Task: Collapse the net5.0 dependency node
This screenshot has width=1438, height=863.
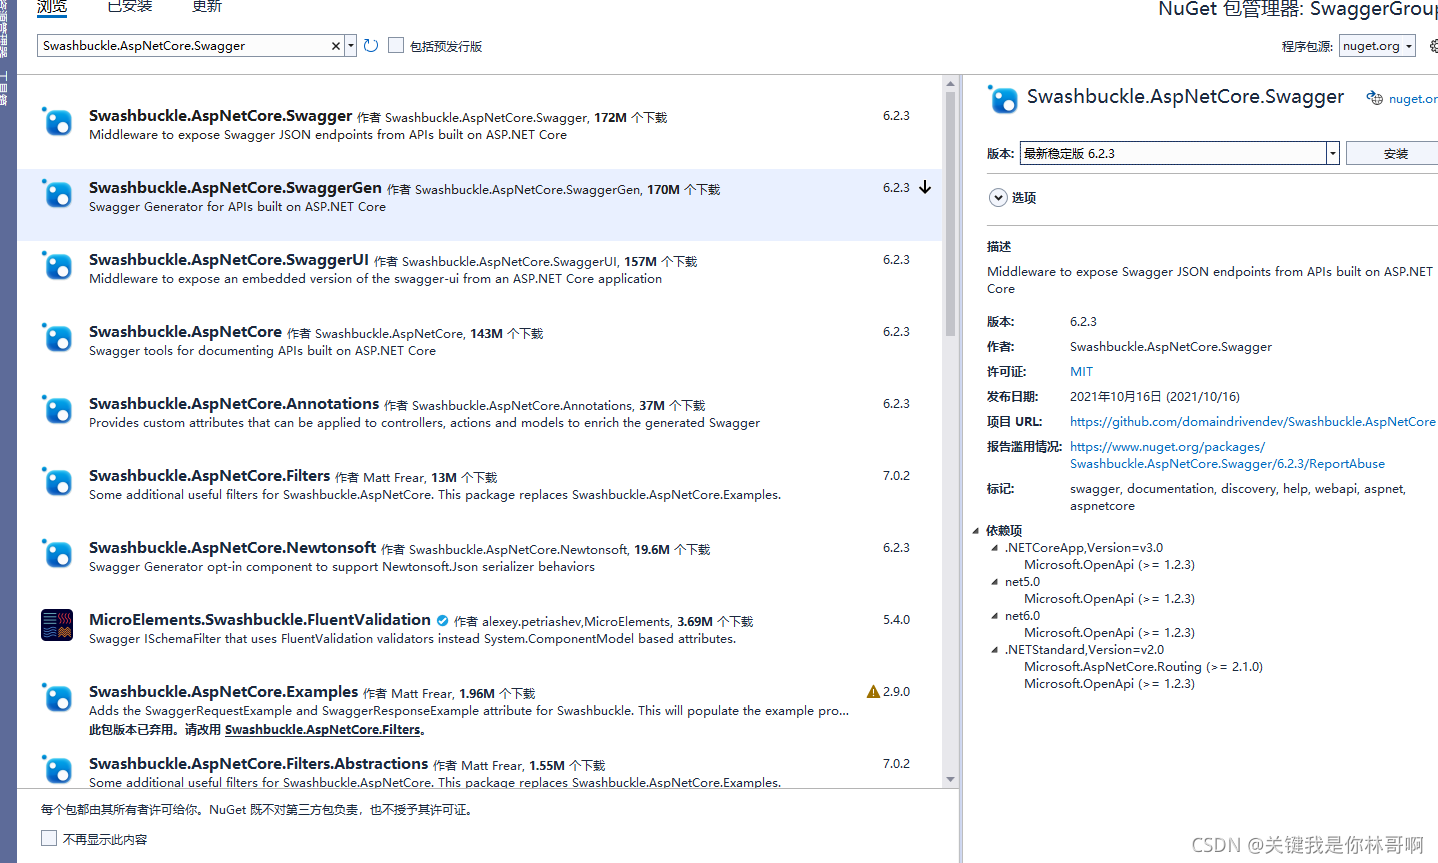Action: tap(995, 581)
